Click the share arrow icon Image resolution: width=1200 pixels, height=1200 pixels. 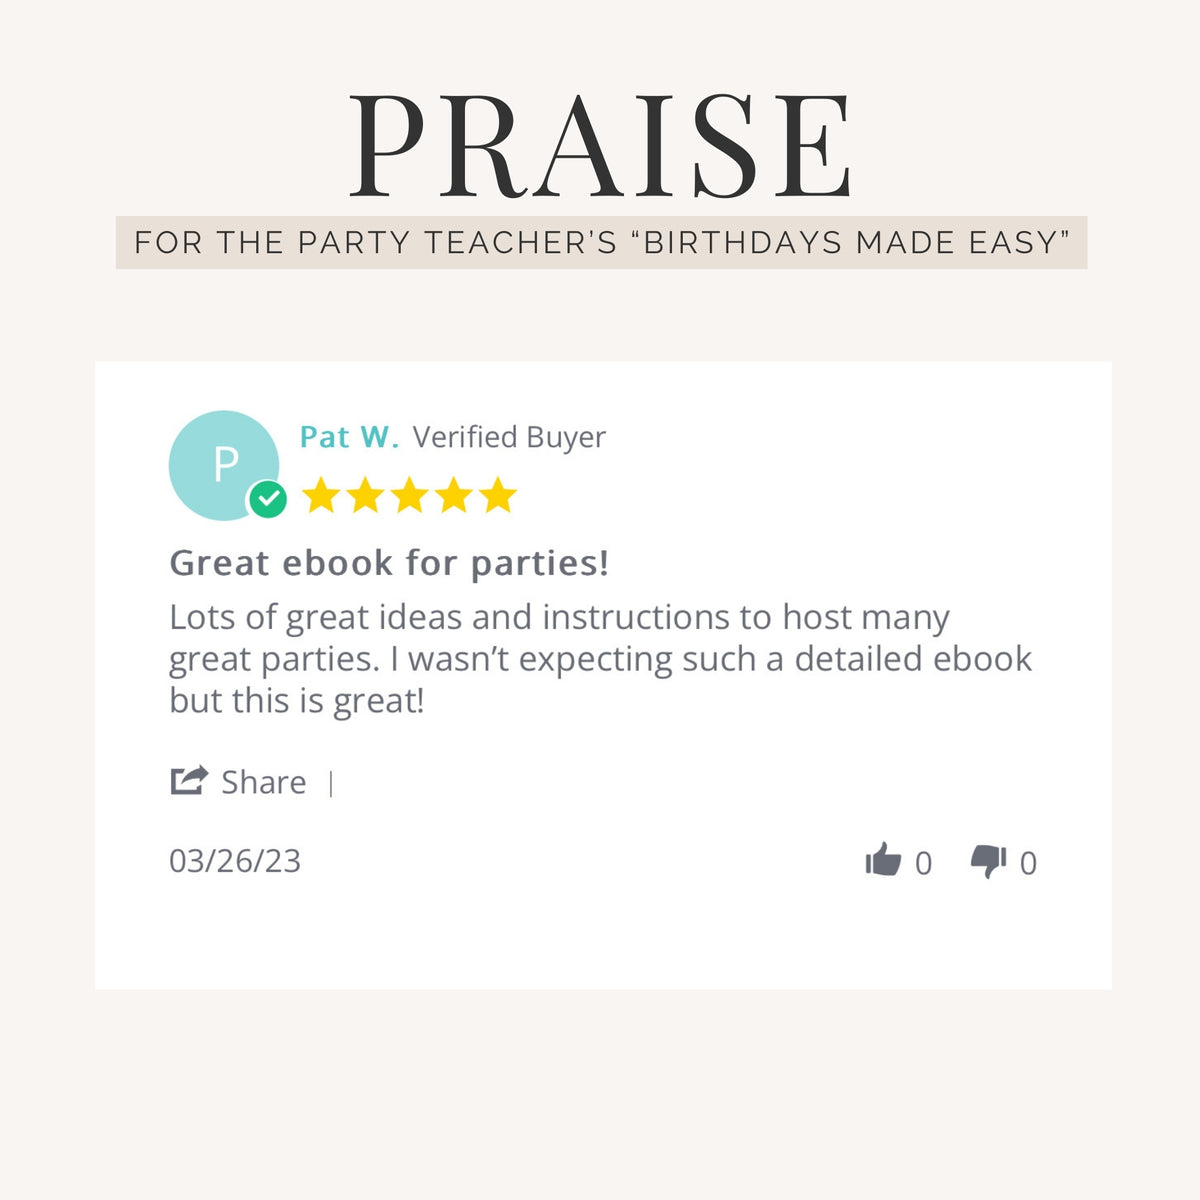[189, 780]
